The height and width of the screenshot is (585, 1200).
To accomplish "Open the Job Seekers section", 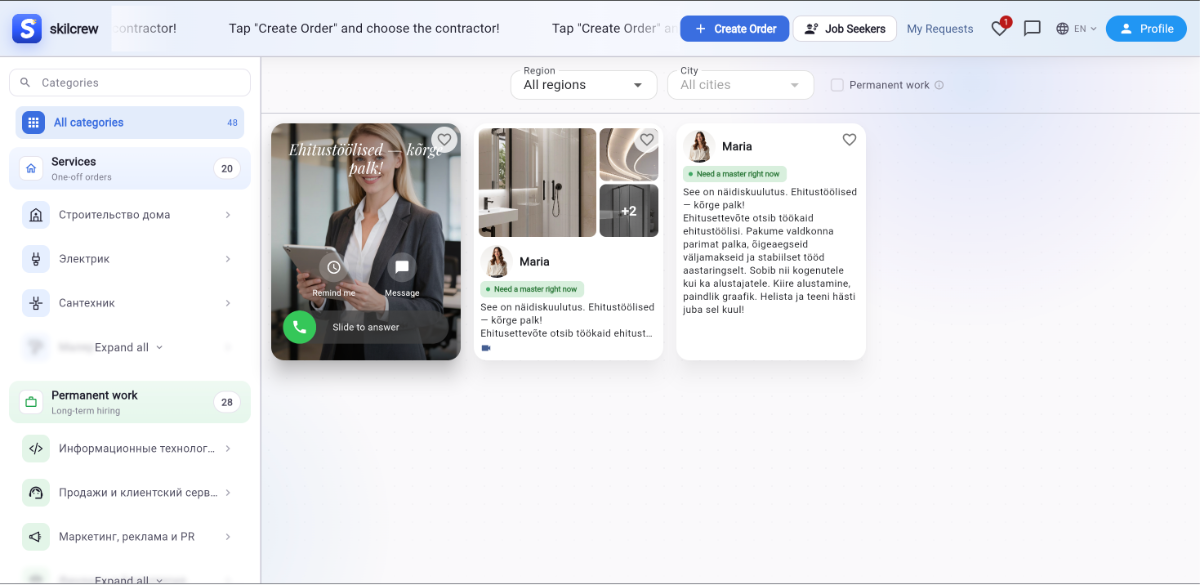I will click(845, 29).
